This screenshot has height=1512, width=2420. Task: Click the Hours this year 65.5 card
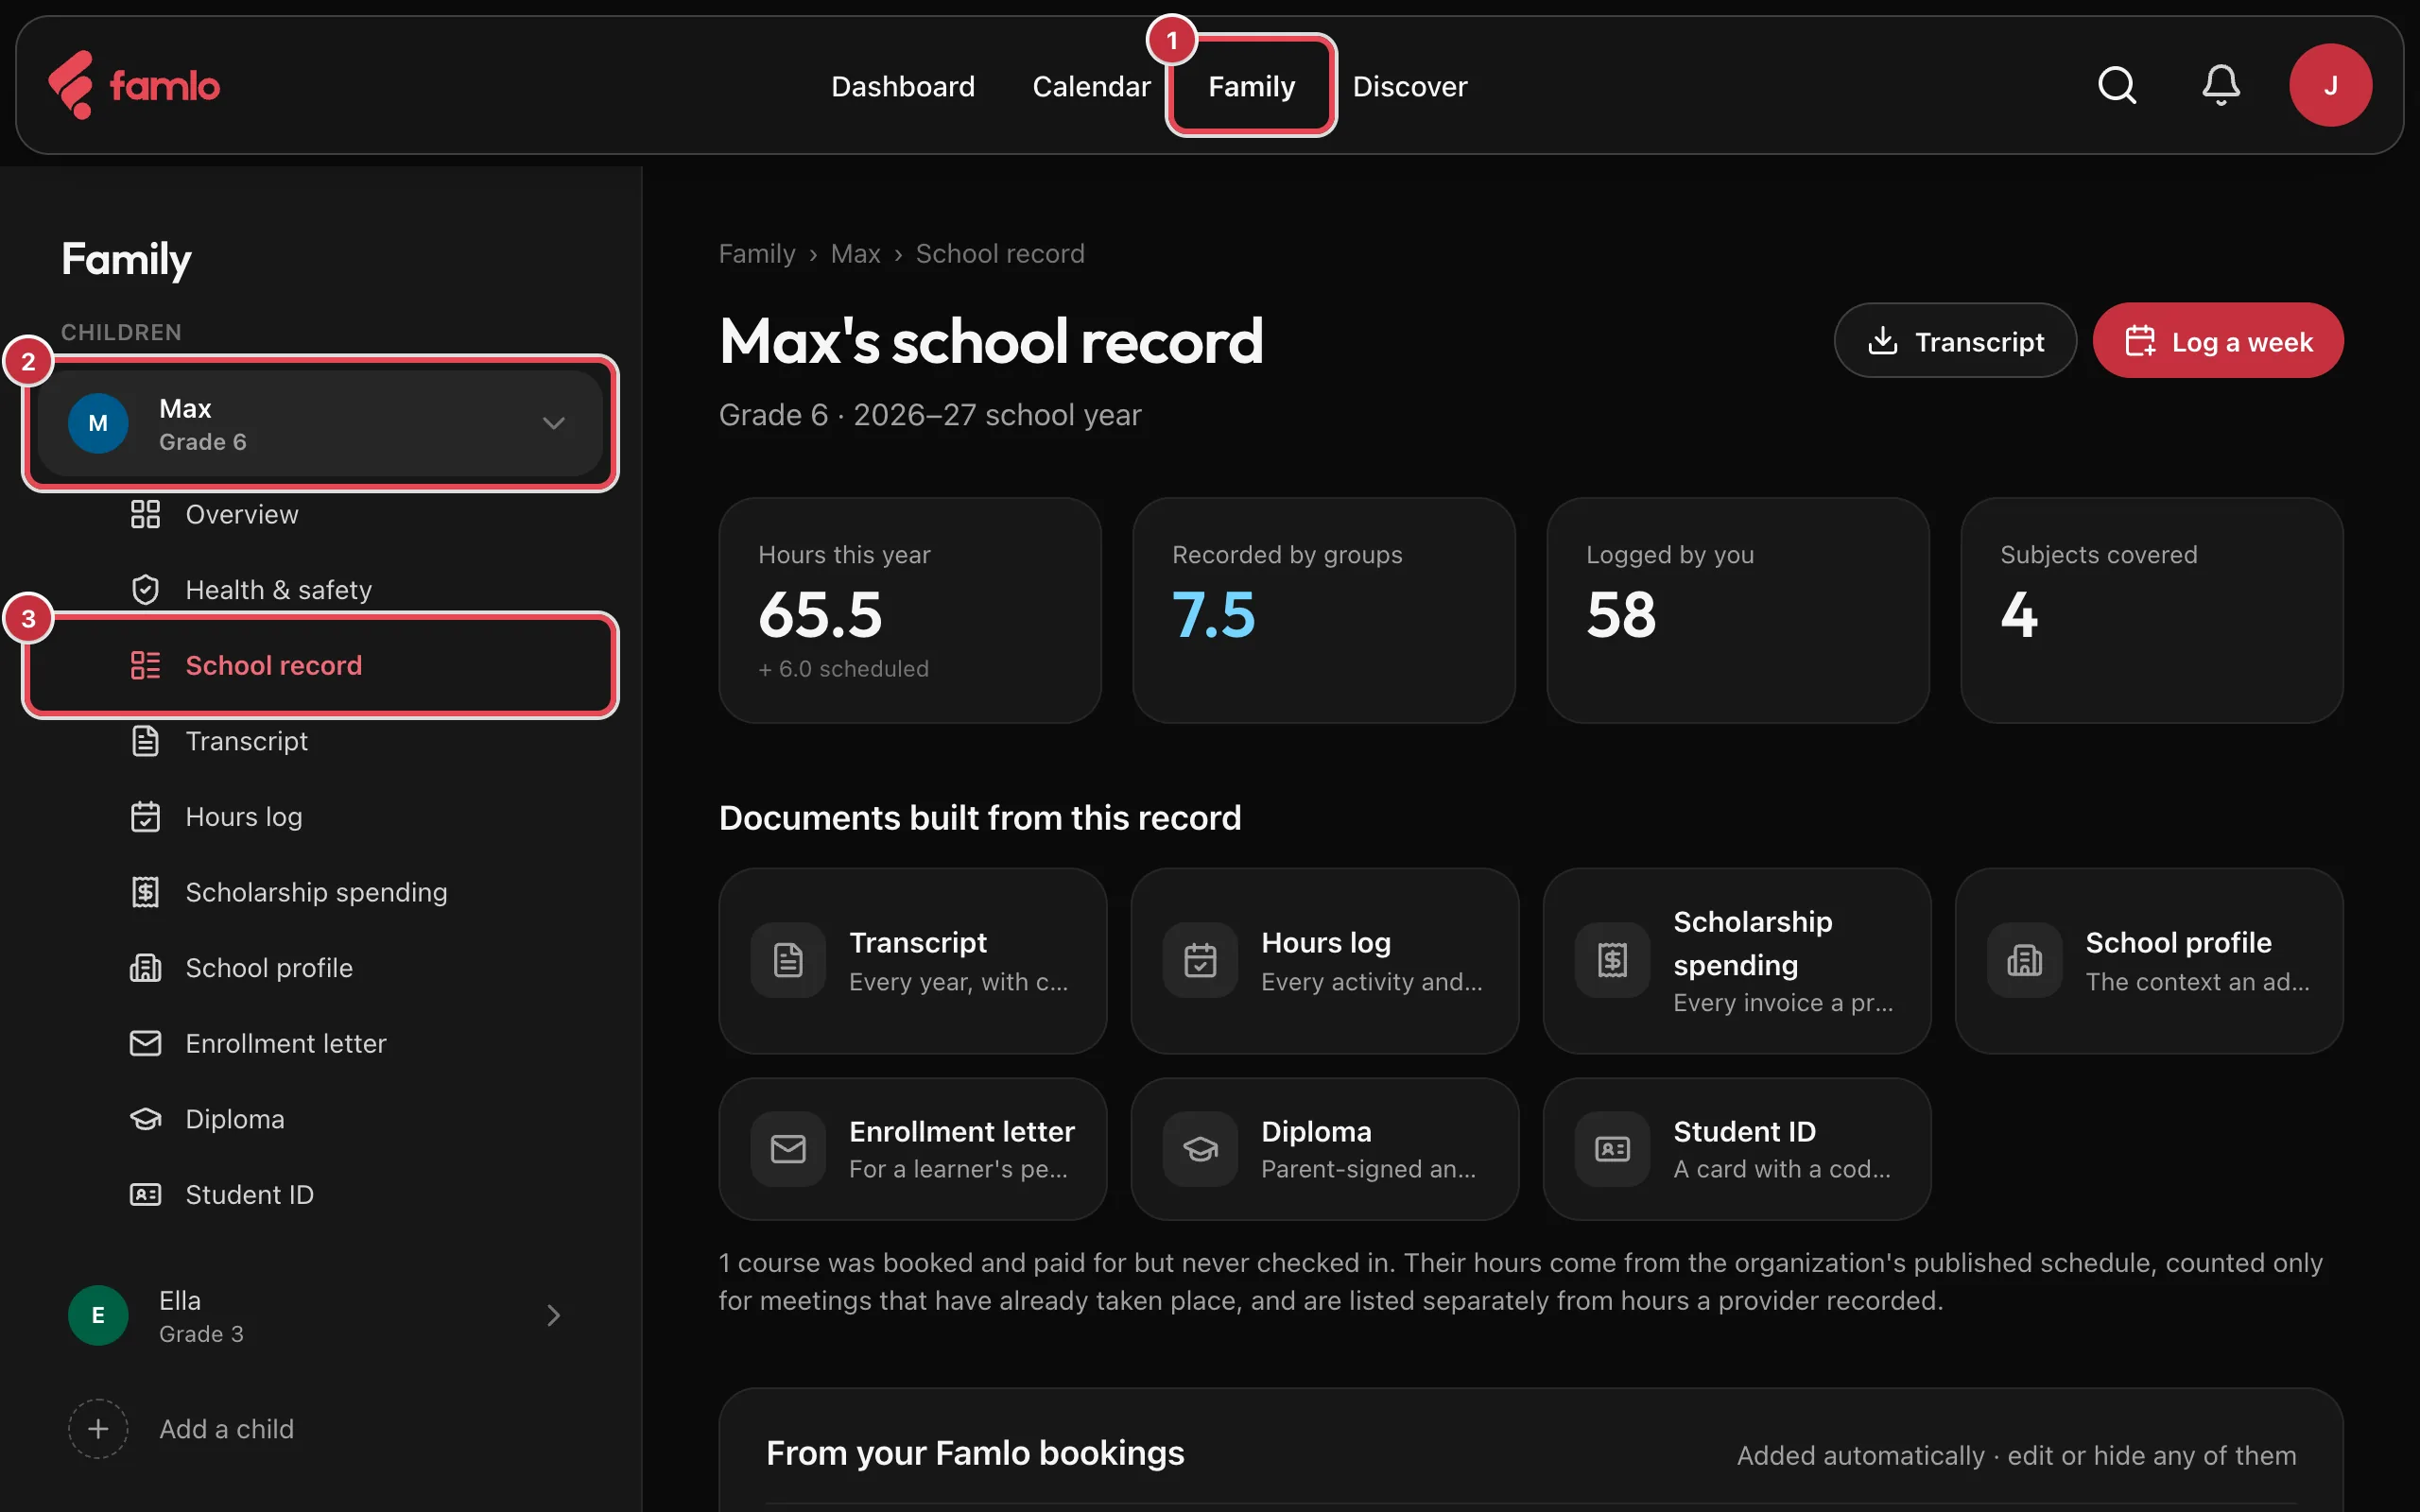tap(910, 610)
